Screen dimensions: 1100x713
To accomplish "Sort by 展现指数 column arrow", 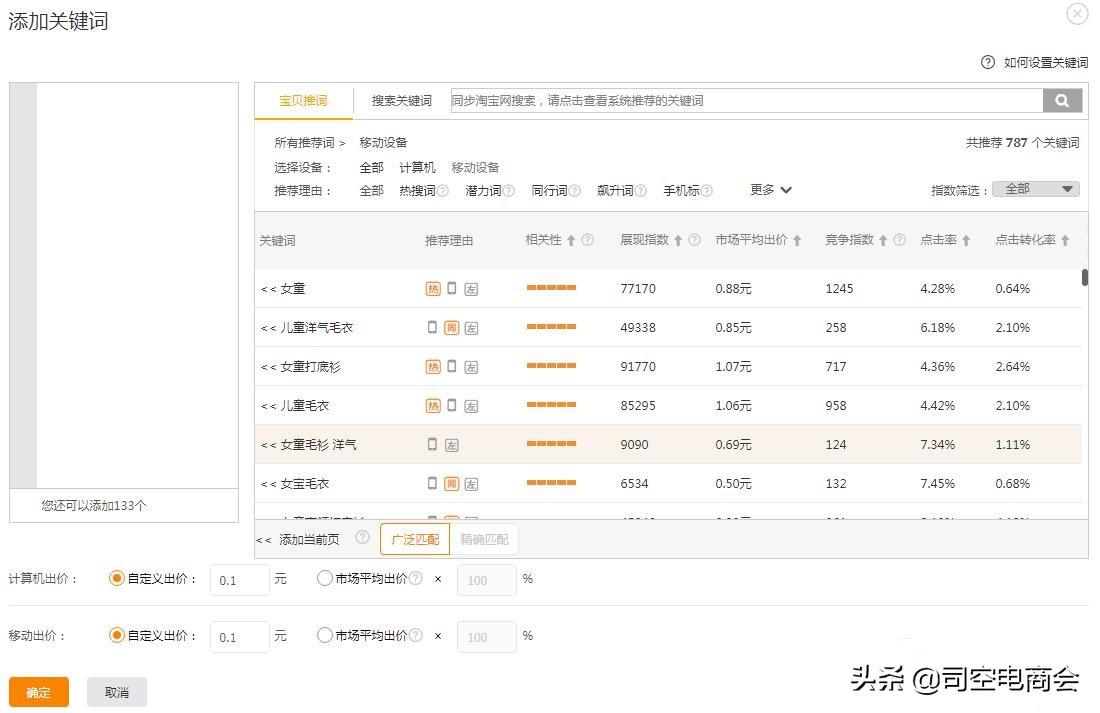I will click(678, 241).
